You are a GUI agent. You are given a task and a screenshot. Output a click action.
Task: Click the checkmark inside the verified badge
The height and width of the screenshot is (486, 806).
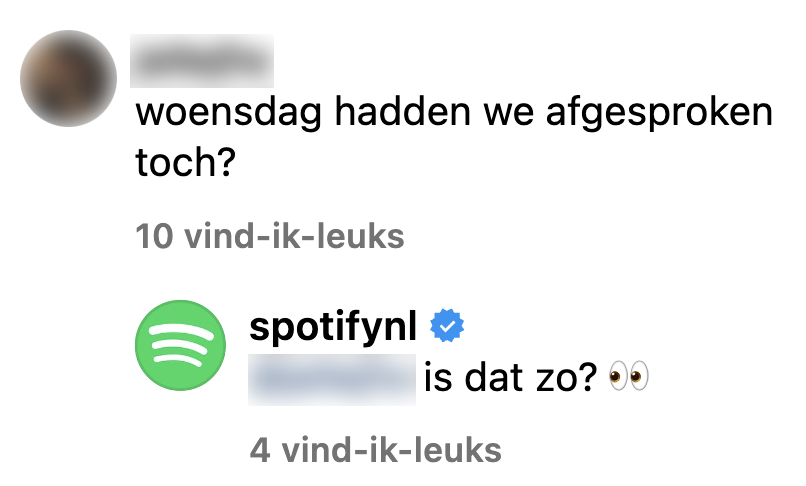coord(447,326)
